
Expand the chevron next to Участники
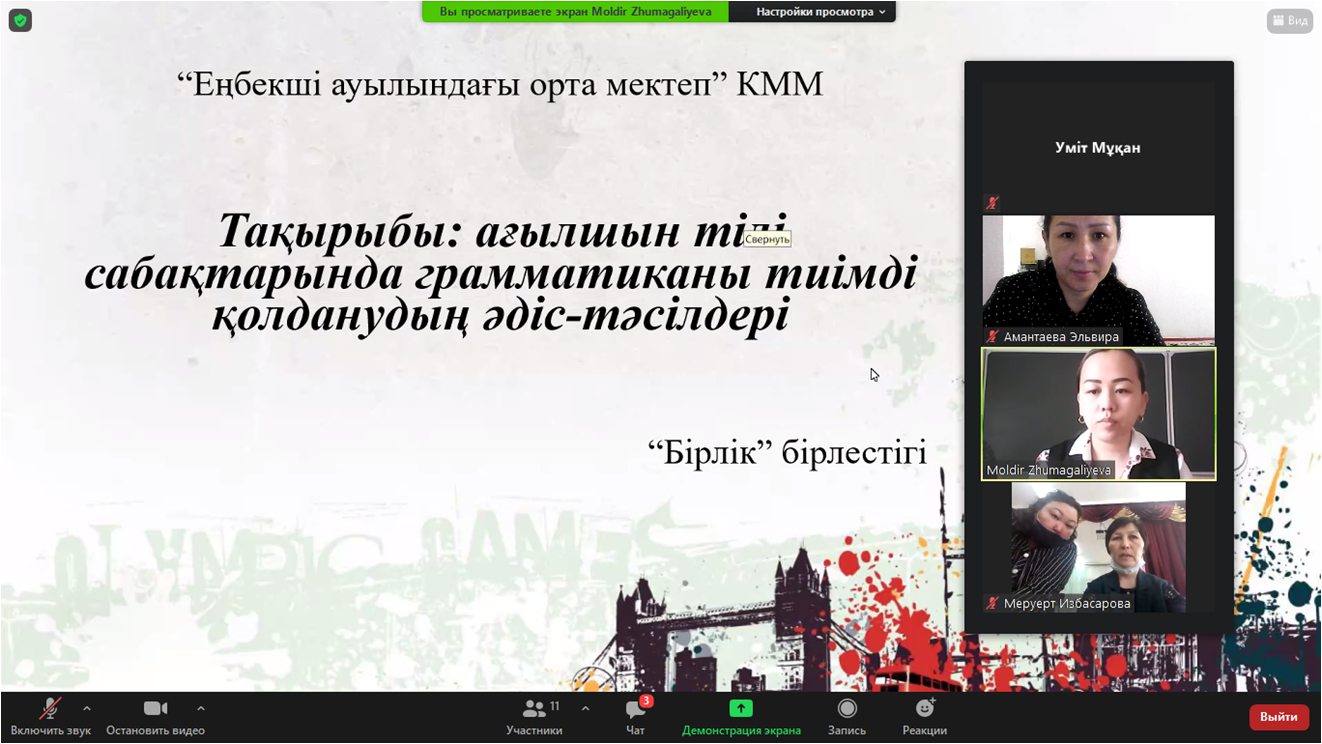point(585,708)
